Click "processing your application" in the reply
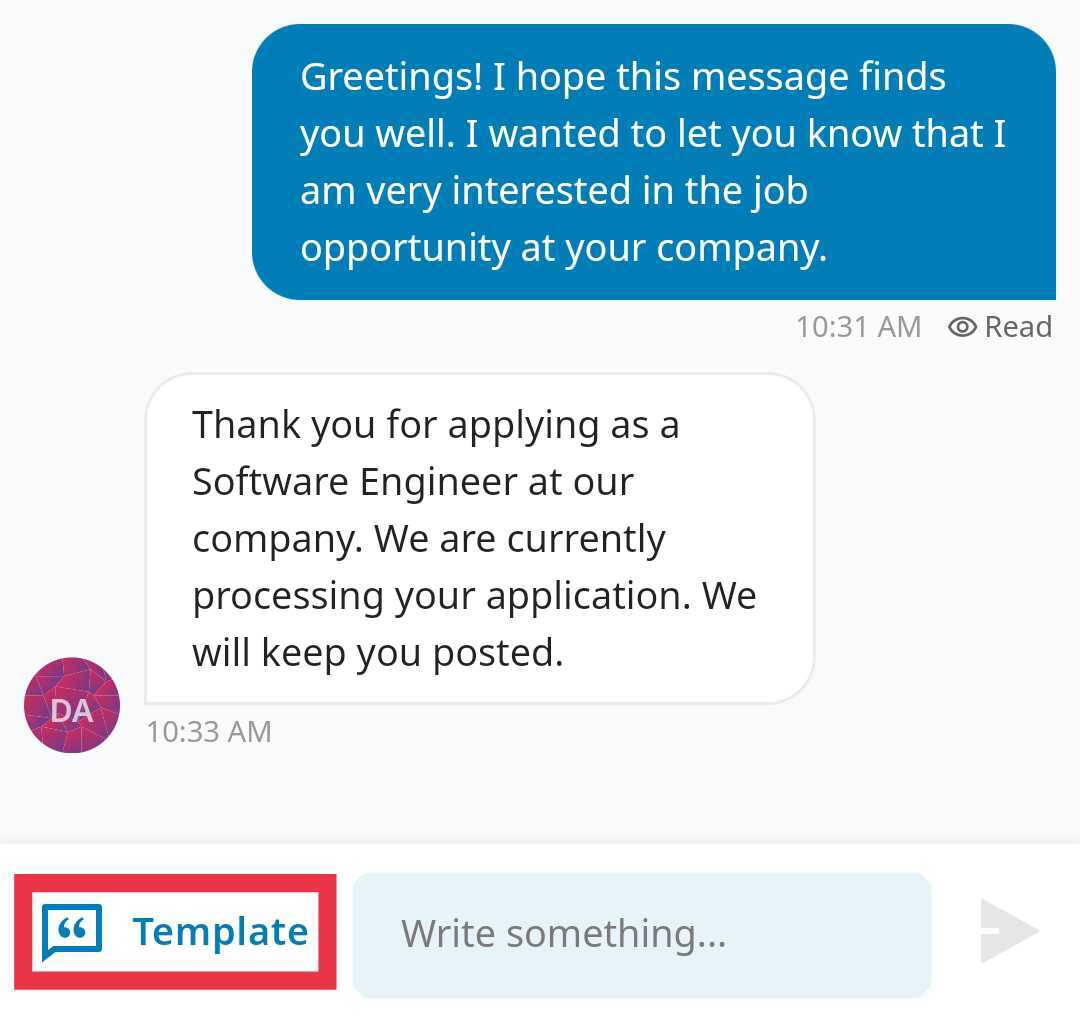The image size is (1080, 1019). (x=440, y=596)
